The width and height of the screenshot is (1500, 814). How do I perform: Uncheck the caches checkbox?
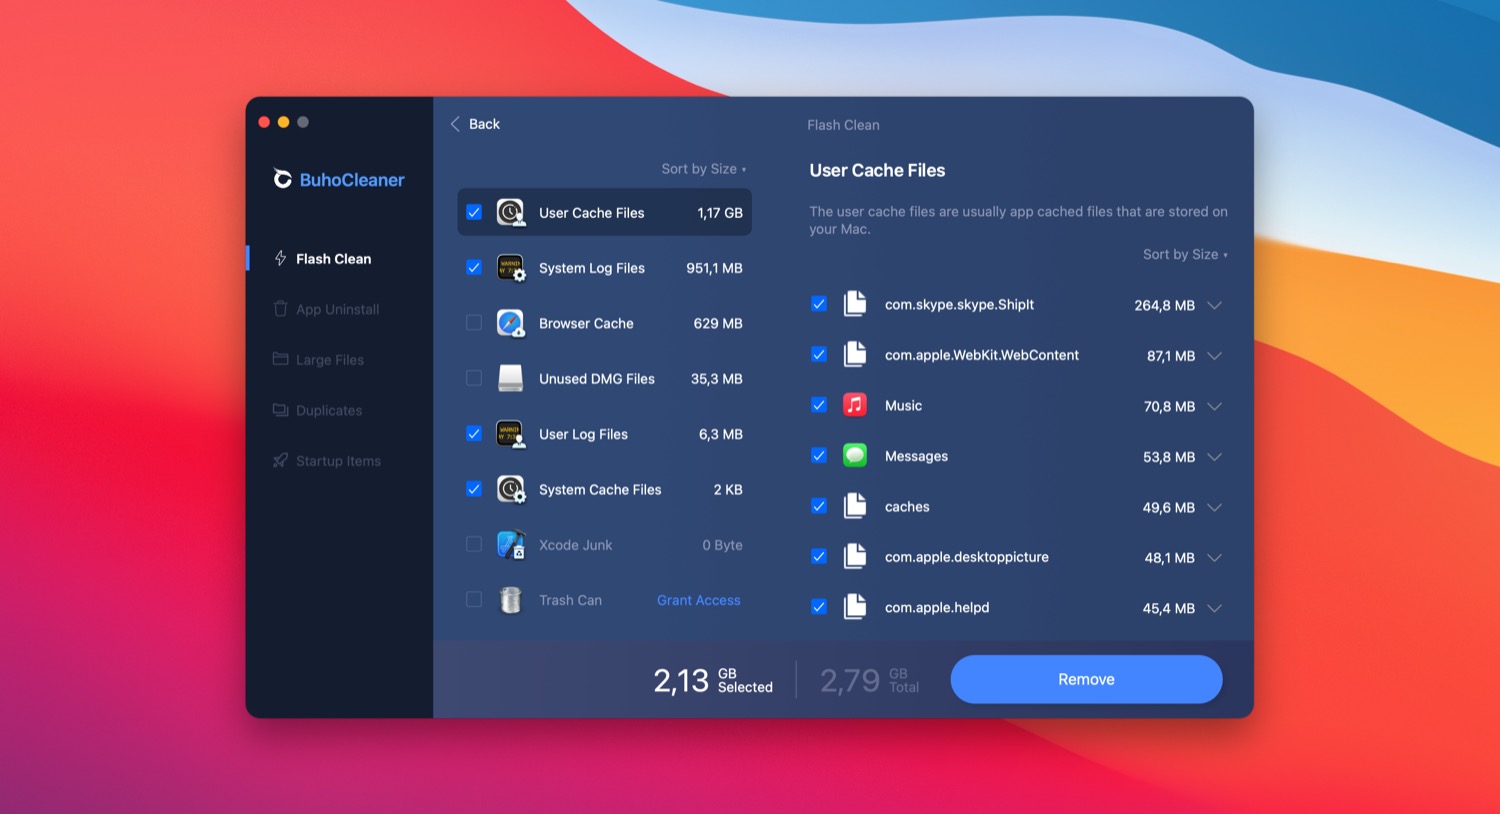[819, 506]
